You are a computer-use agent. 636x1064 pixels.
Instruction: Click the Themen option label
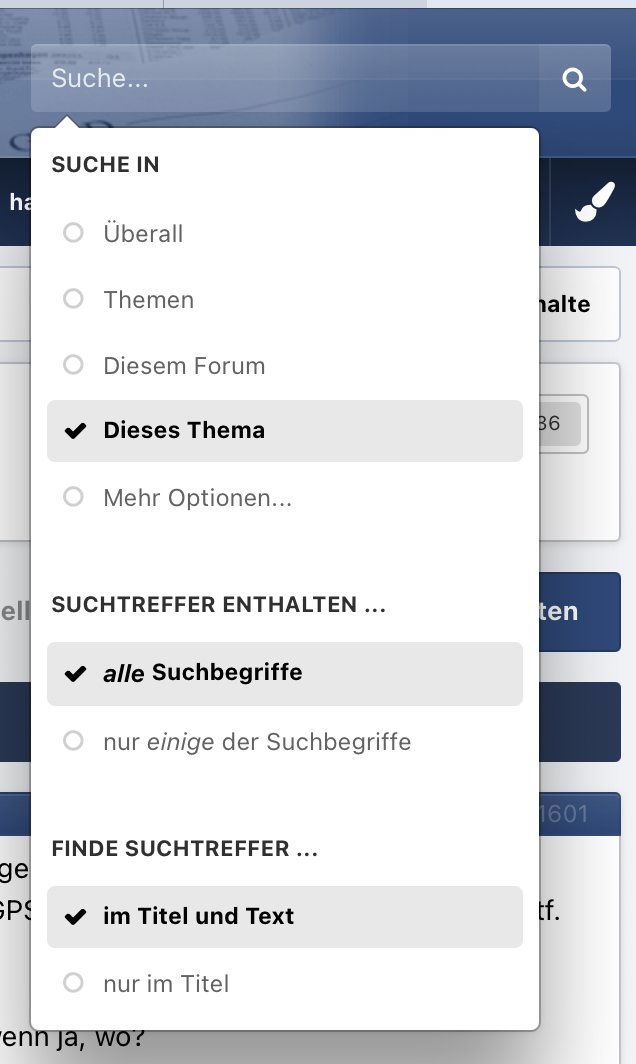pos(149,300)
